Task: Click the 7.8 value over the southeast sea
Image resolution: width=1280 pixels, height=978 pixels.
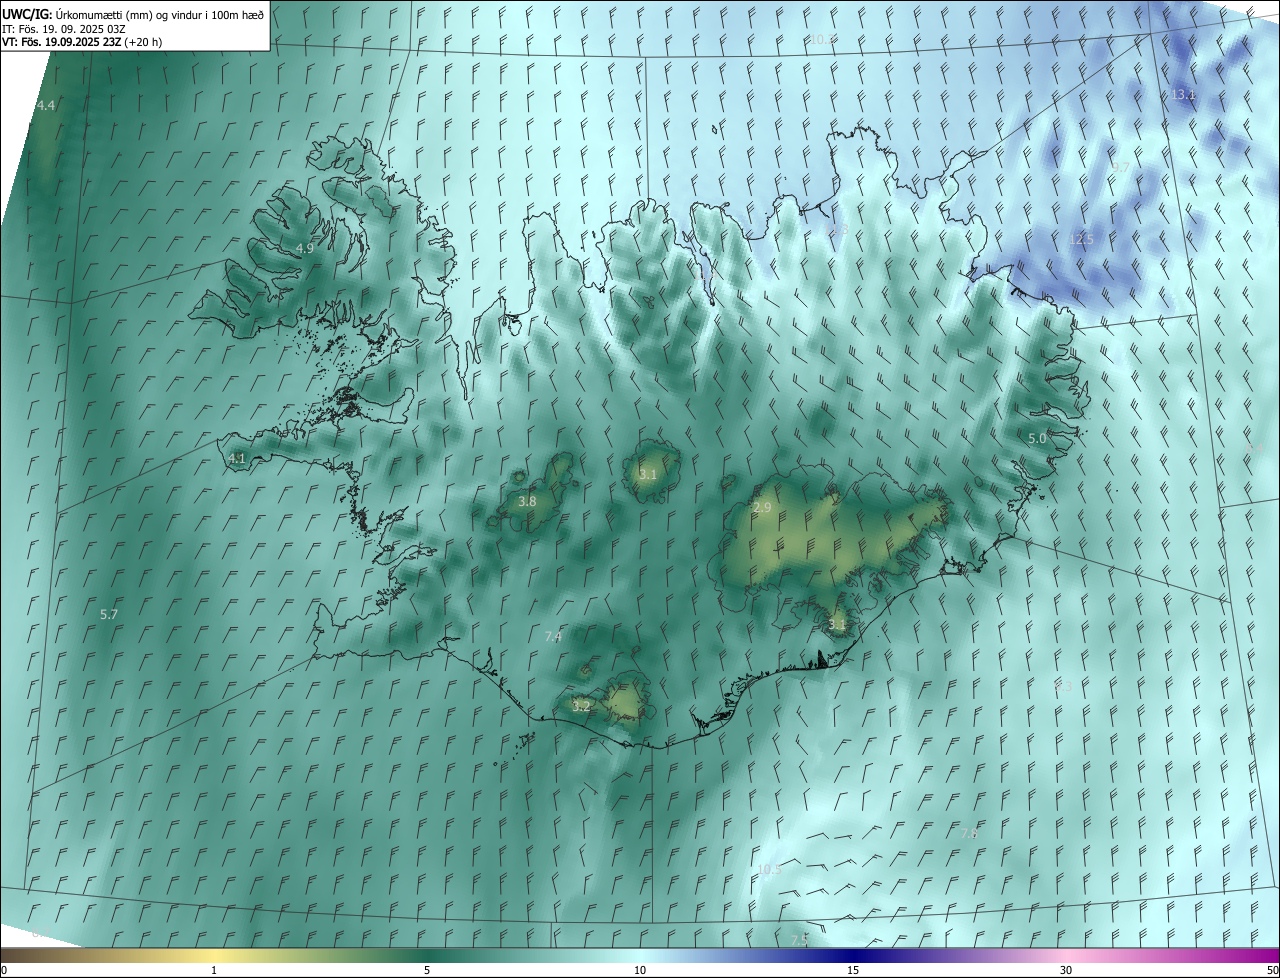Action: click(968, 833)
